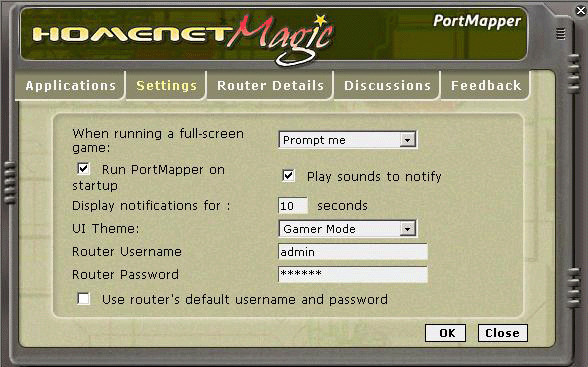Click the "Run PortMapper on" label text

pos(163,170)
